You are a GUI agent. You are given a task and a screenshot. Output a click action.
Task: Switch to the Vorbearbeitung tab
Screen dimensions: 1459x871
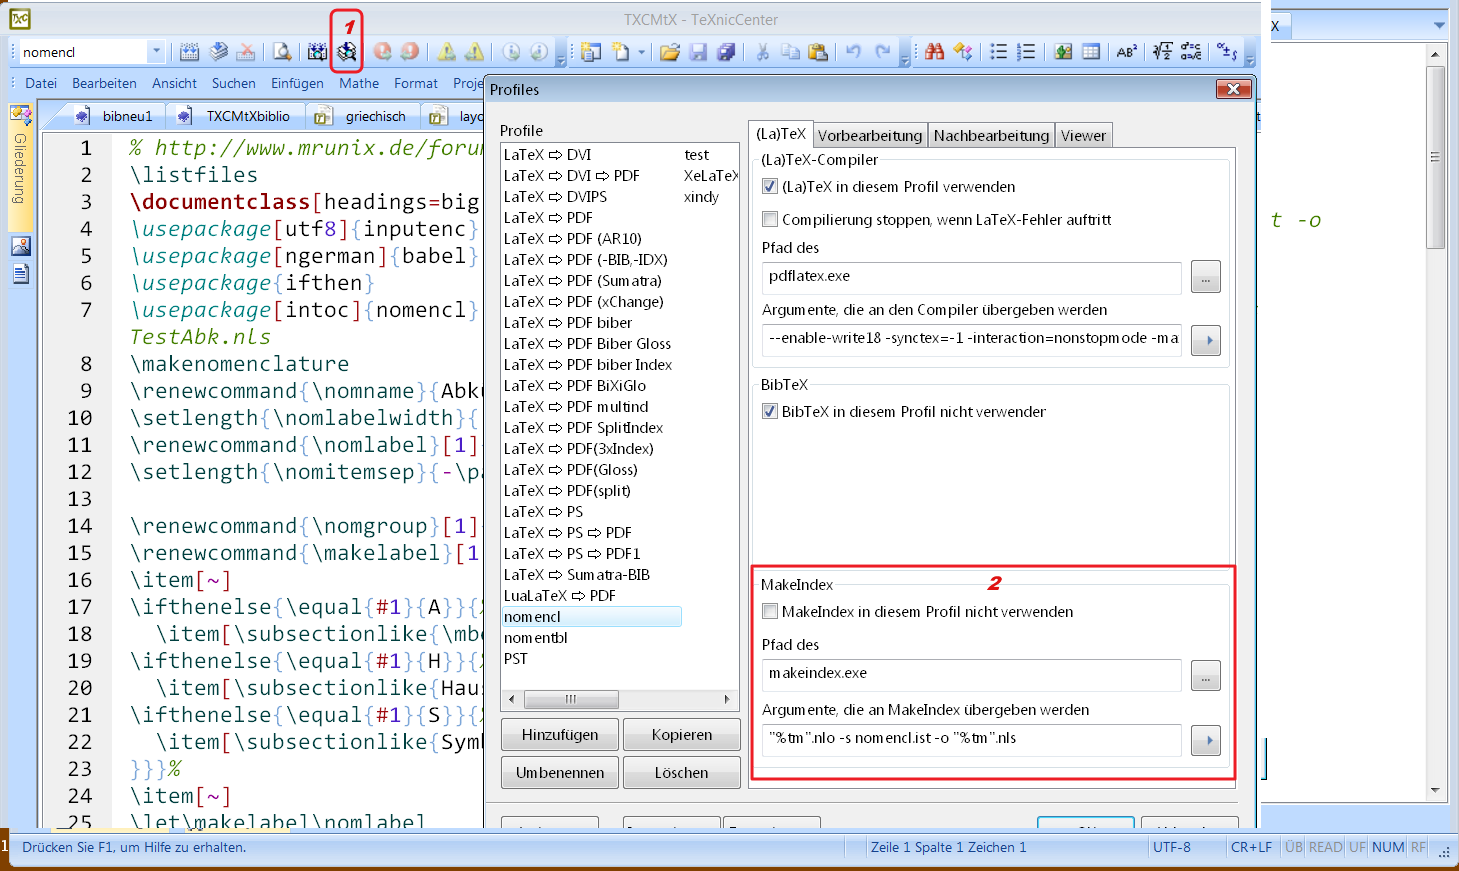tap(870, 135)
